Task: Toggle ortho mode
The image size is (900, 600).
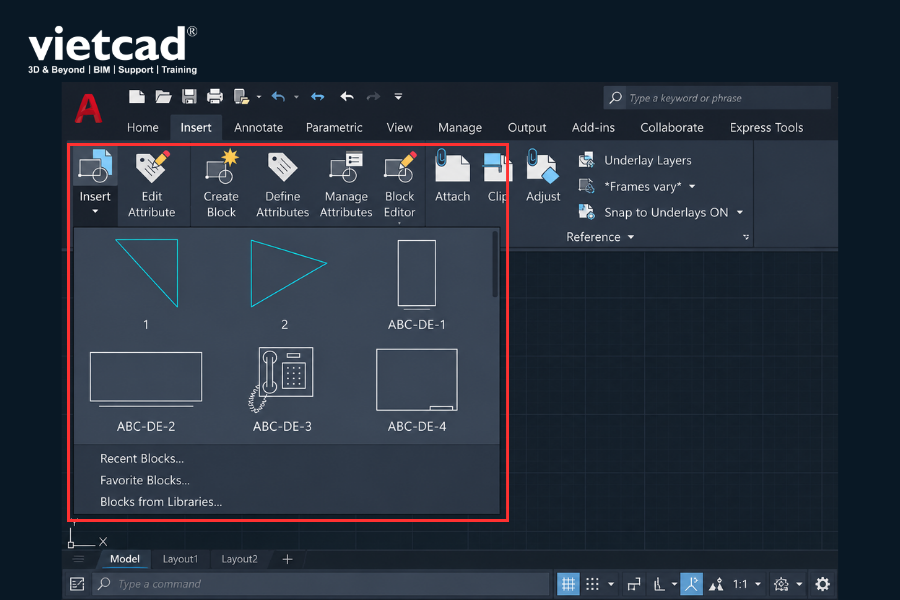Action: [x=634, y=584]
